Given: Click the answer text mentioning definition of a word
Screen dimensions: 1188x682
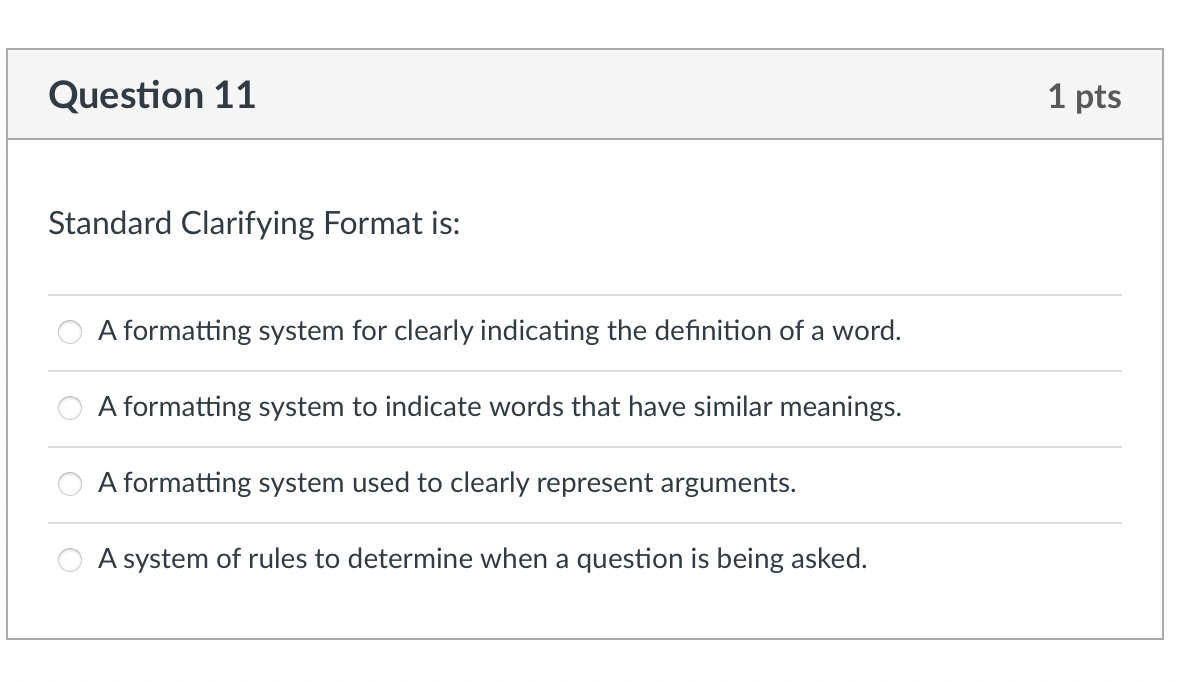Looking at the screenshot, I should pyautogui.click(x=499, y=331).
